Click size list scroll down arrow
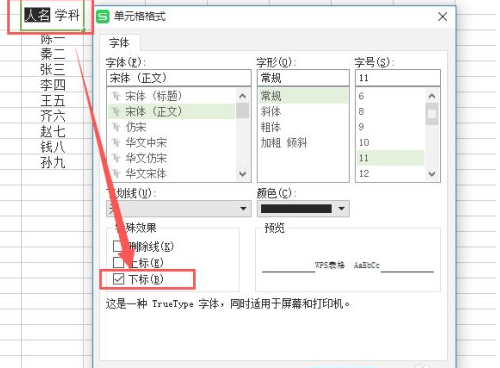 coord(432,174)
